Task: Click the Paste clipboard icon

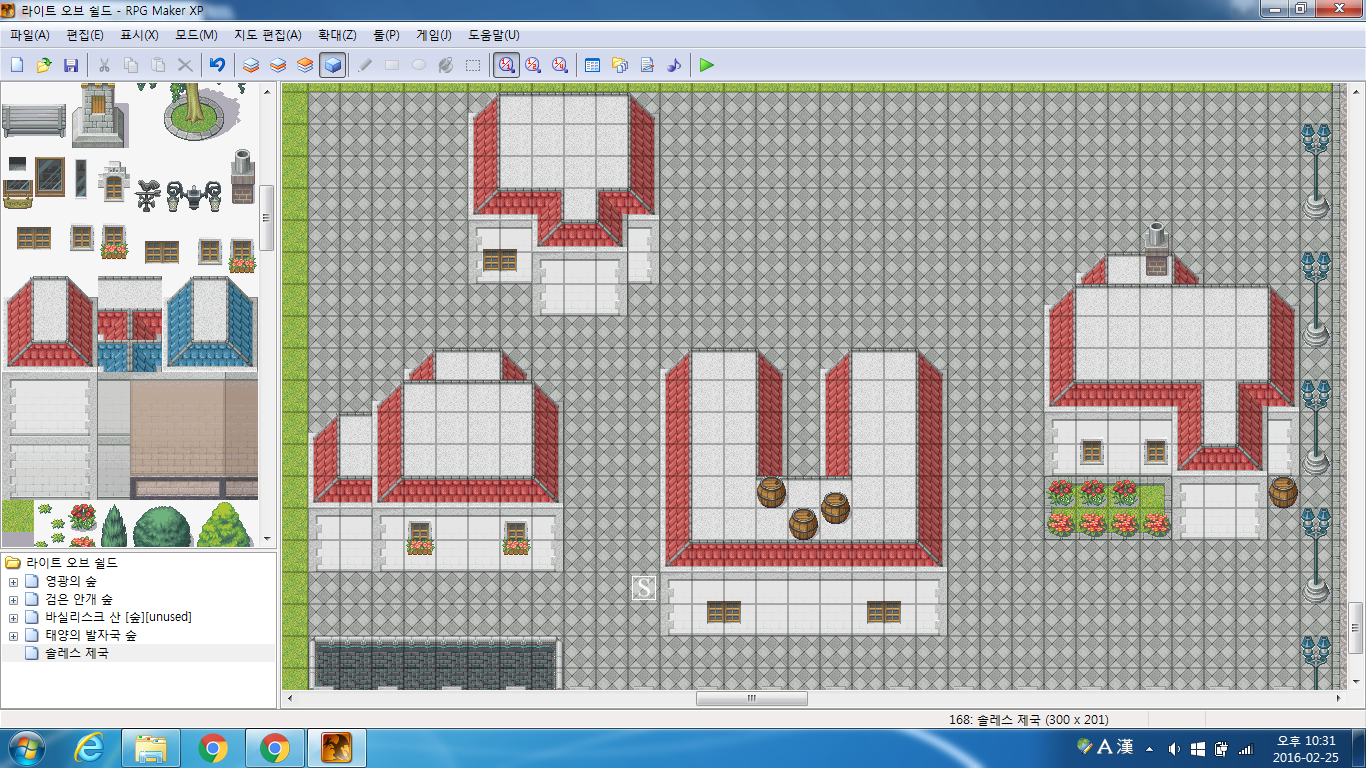Action: pyautogui.click(x=158, y=65)
